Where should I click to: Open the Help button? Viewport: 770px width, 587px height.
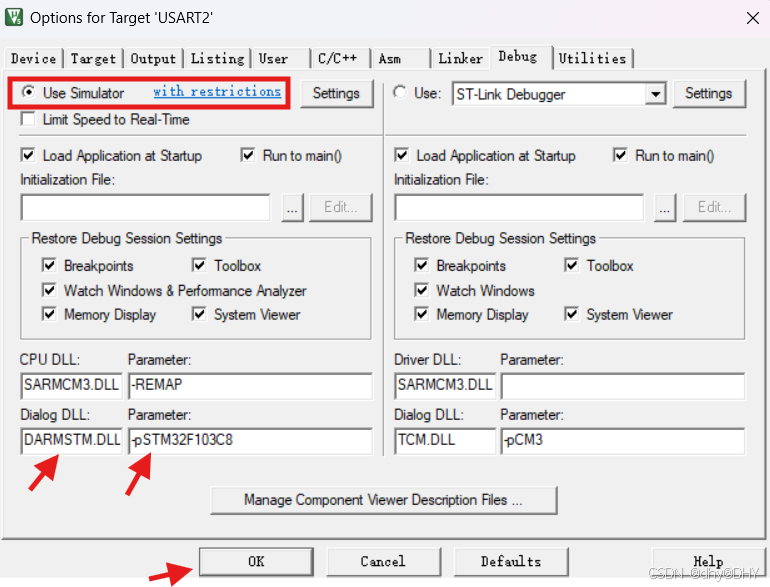tap(708, 561)
